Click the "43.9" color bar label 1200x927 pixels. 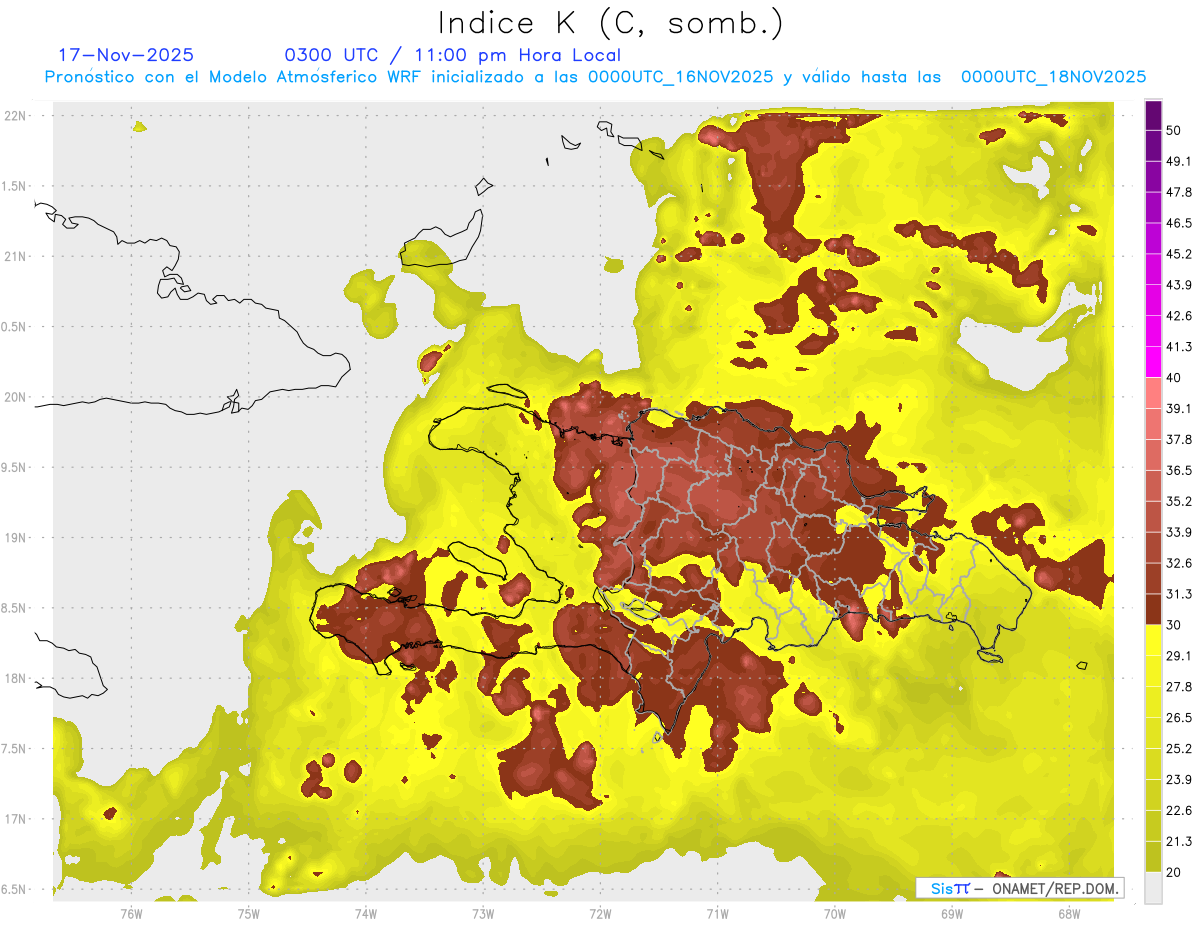[1179, 285]
